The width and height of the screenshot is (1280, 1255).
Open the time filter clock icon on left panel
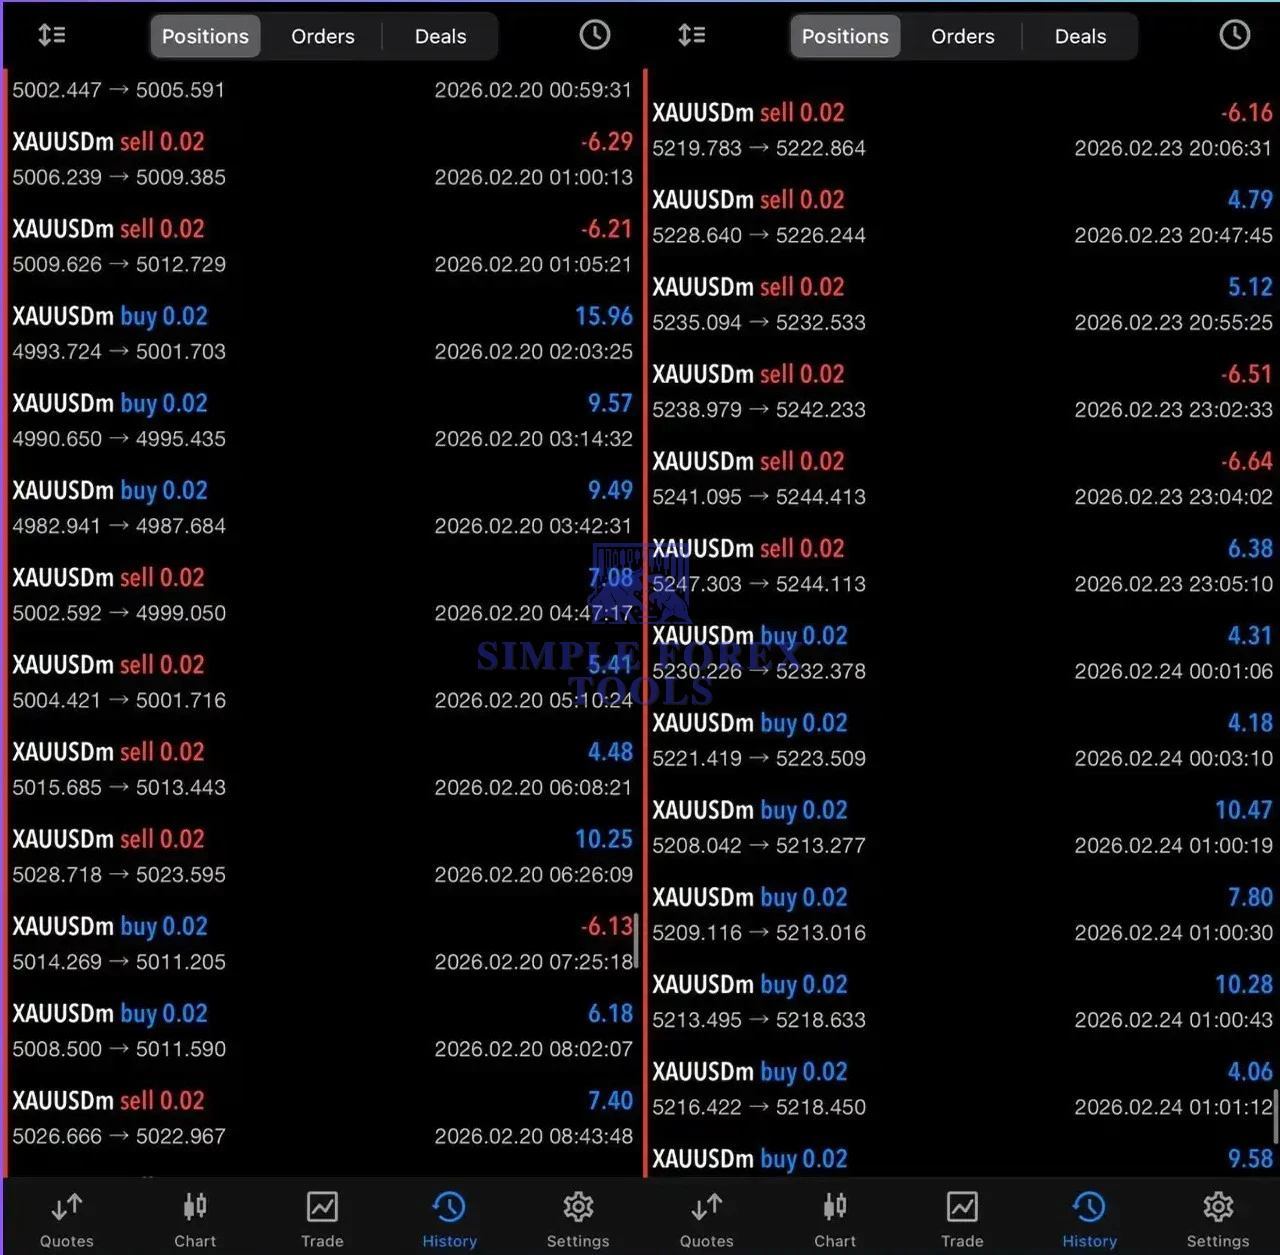pyautogui.click(x=594, y=35)
